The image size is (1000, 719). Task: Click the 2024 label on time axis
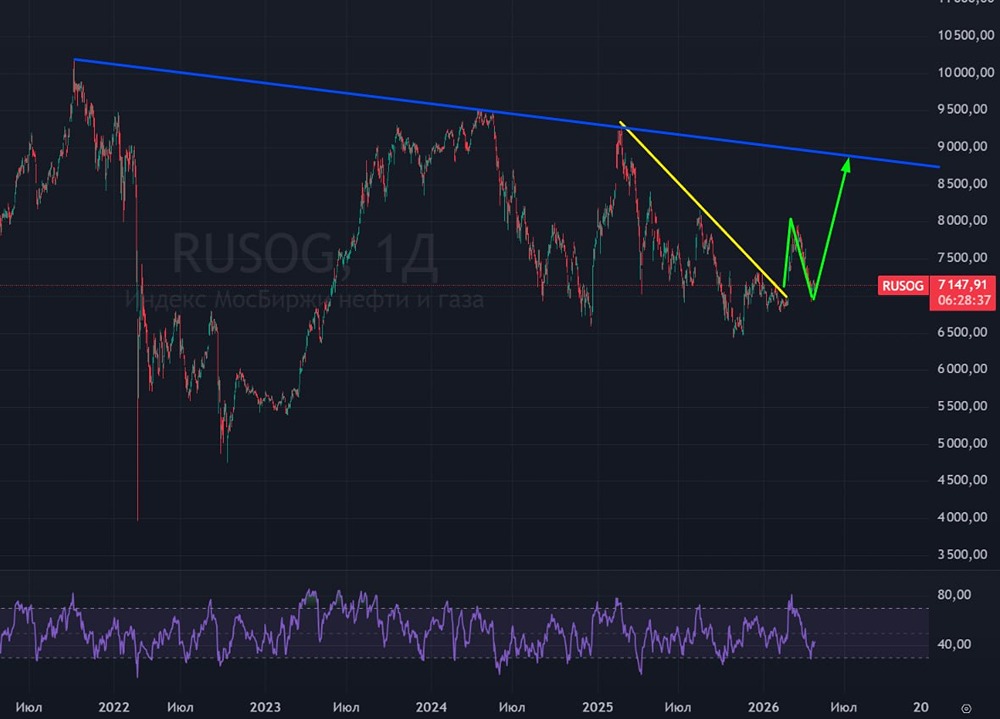coord(431,708)
